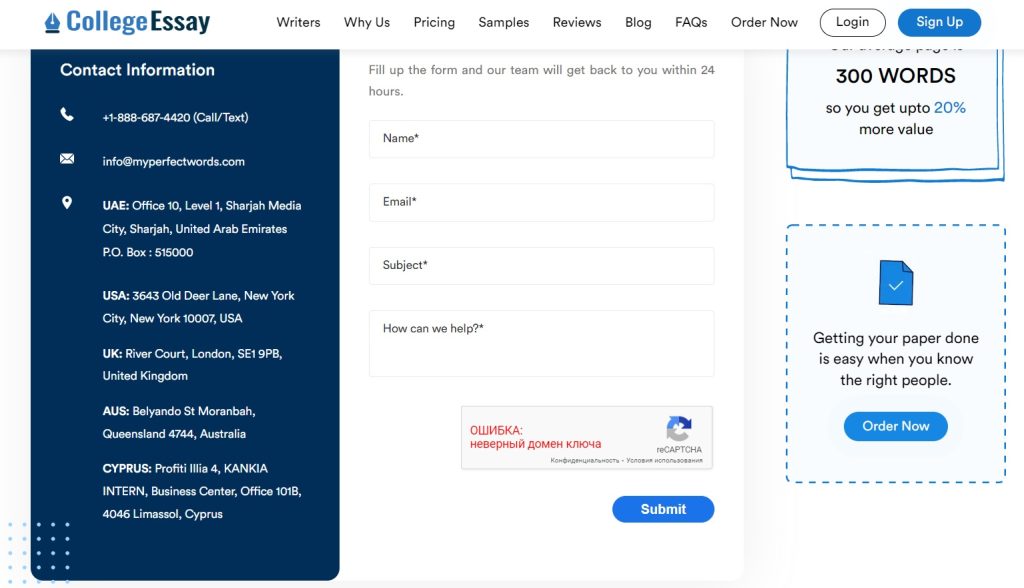Screen dimensions: 1024x588
Task: Click the How can we help textarea
Action: (x=541, y=342)
